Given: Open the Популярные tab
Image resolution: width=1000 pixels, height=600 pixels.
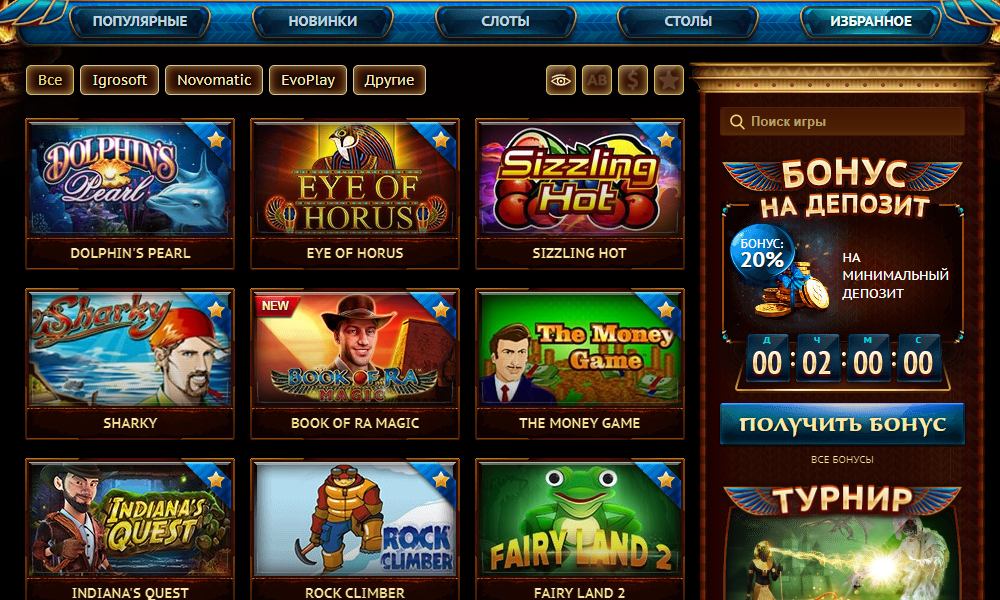Looking at the screenshot, I should (x=140, y=21).
